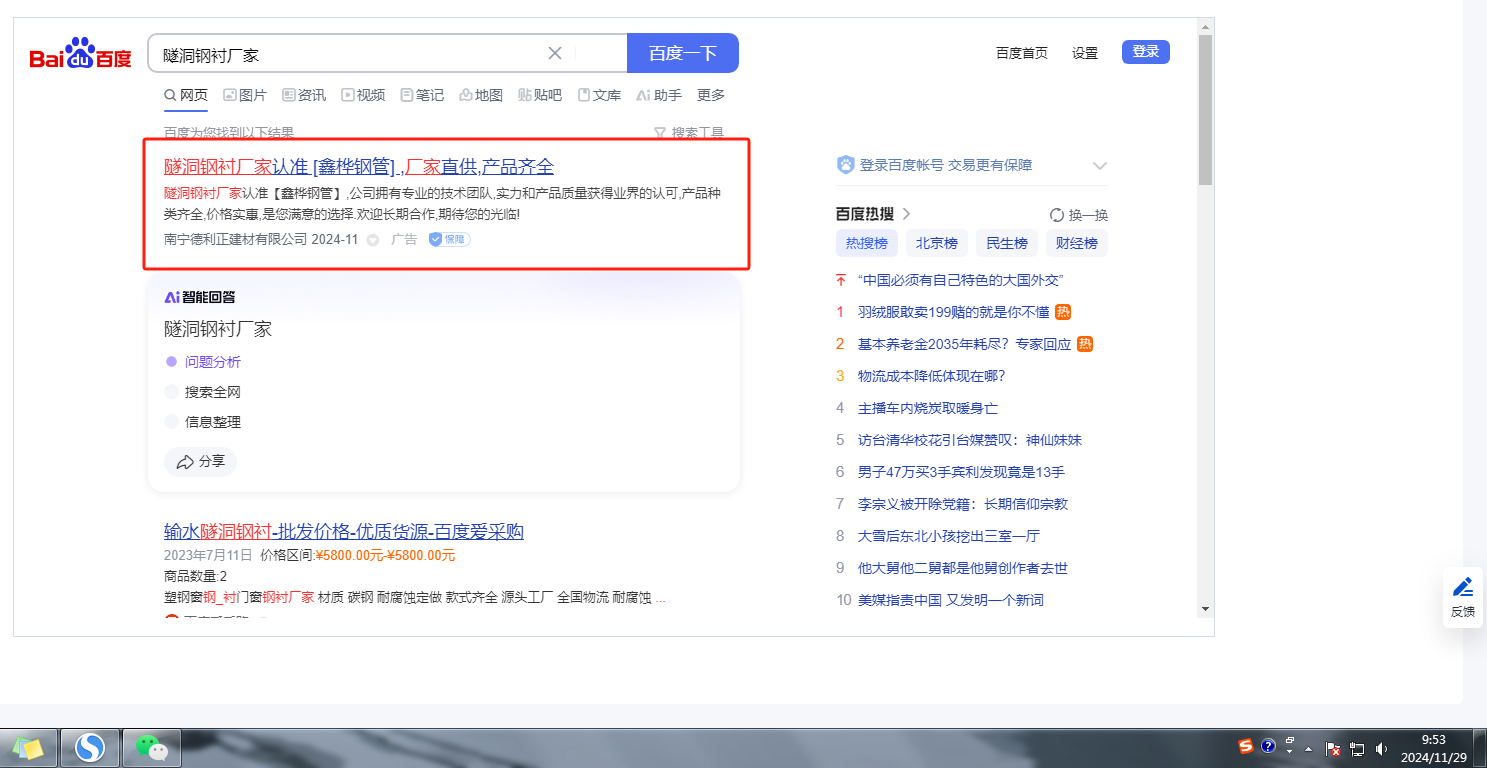Open 李宗义被开除党籍 topic
This screenshot has width=1487, height=768.
(x=963, y=504)
